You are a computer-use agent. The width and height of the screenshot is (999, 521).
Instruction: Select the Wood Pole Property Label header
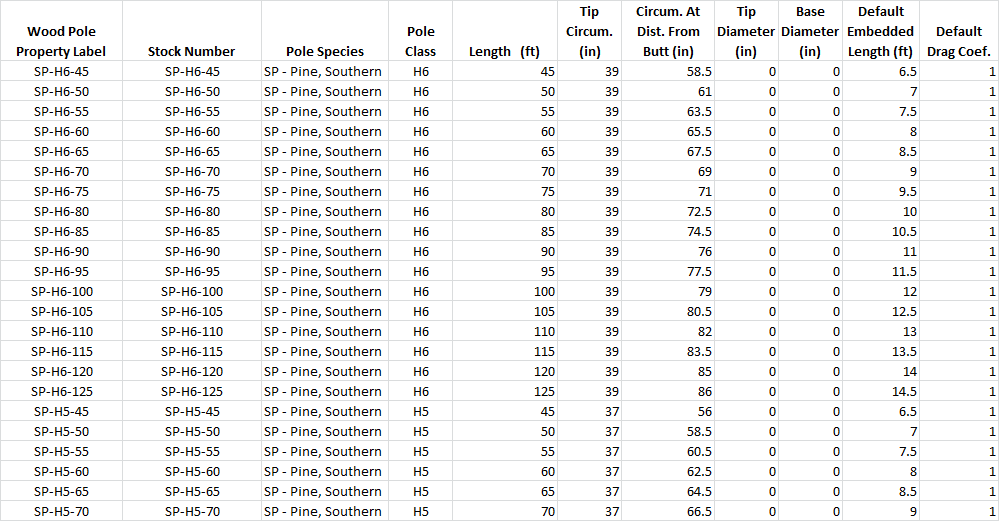click(61, 41)
